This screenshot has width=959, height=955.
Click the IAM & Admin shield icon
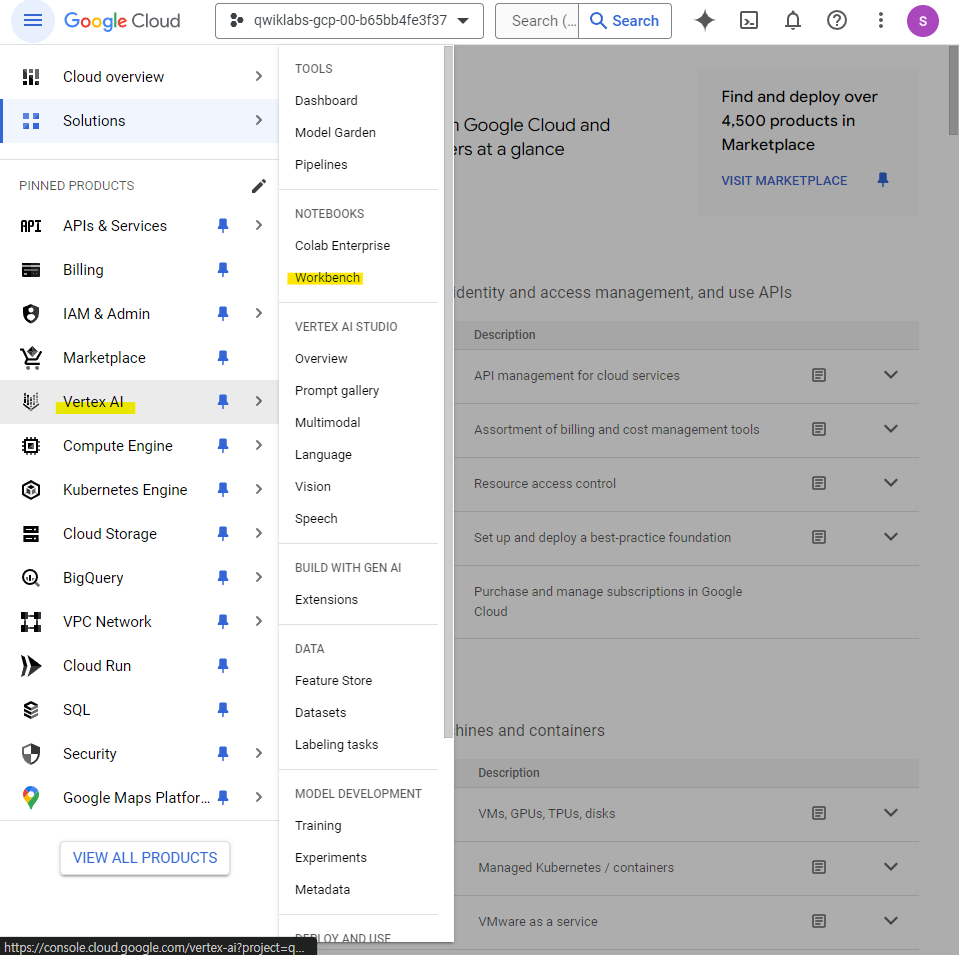[31, 314]
